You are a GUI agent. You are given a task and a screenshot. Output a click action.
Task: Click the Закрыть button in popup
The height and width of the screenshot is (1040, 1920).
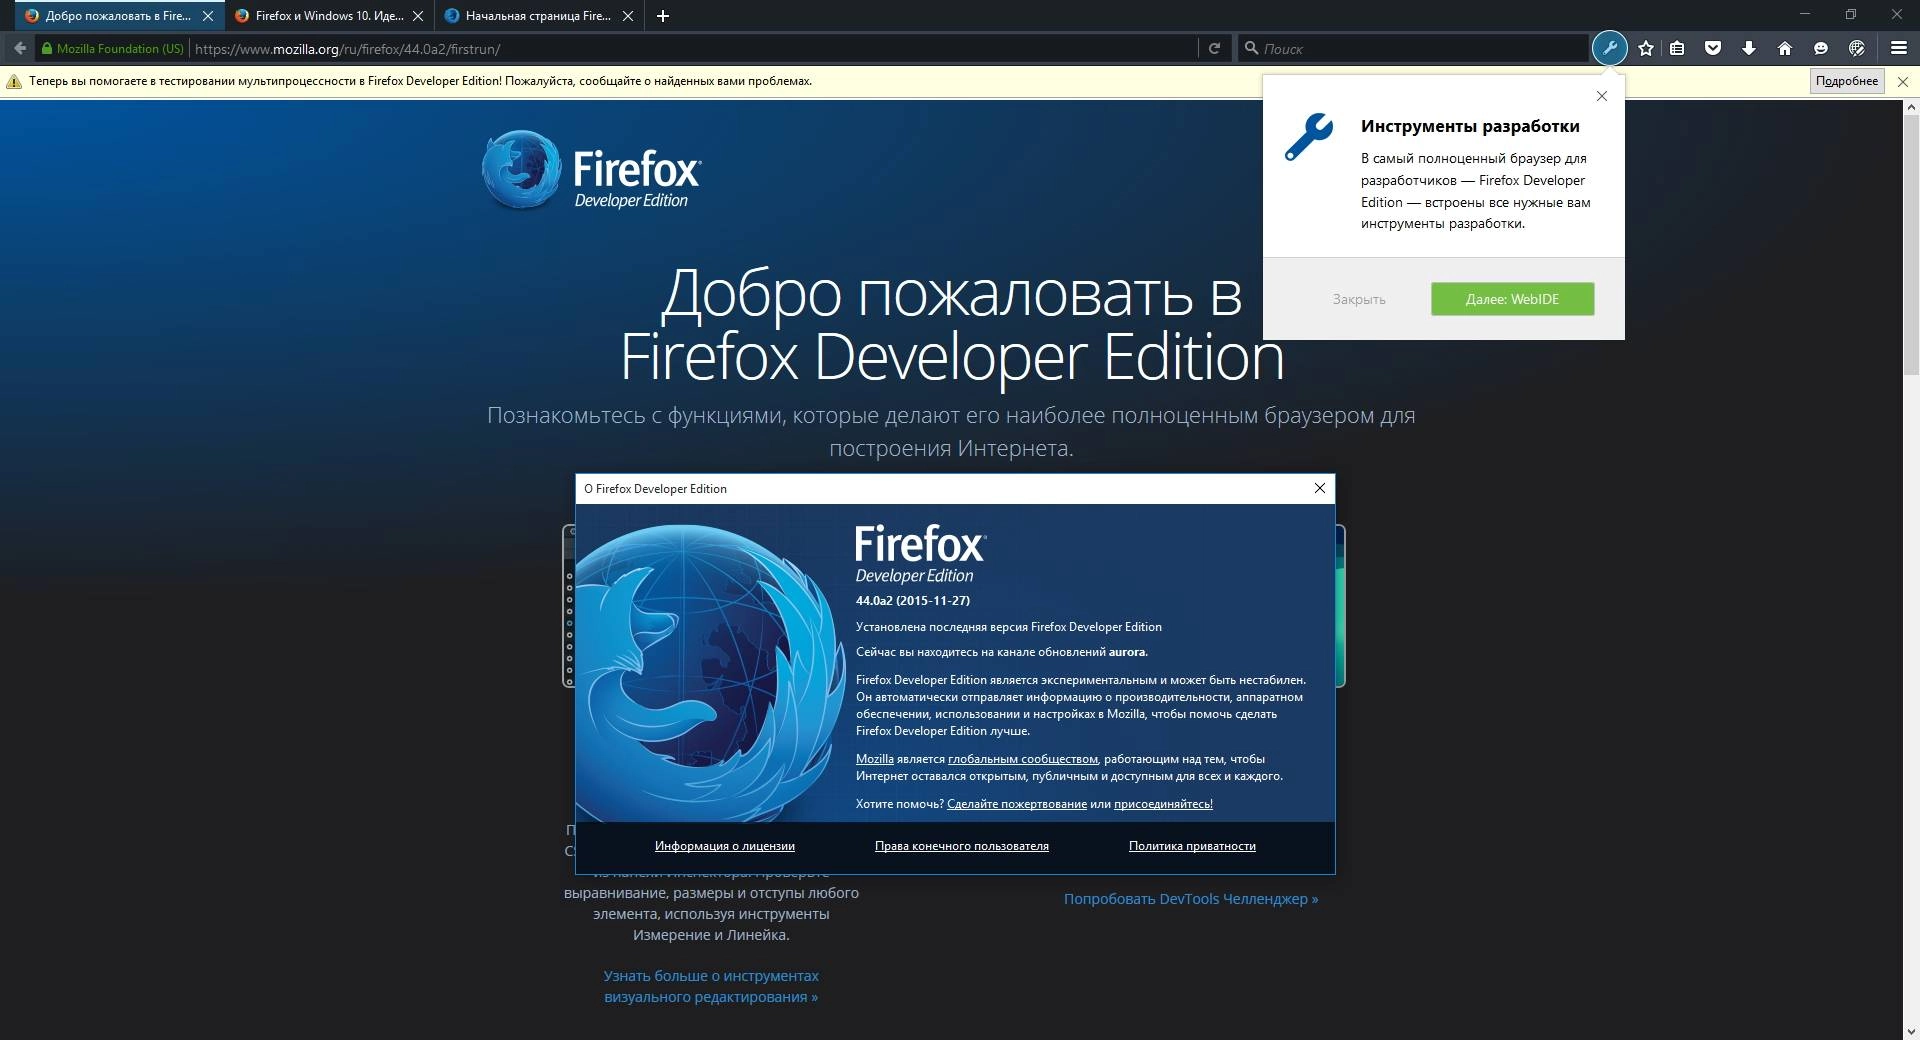(x=1358, y=299)
